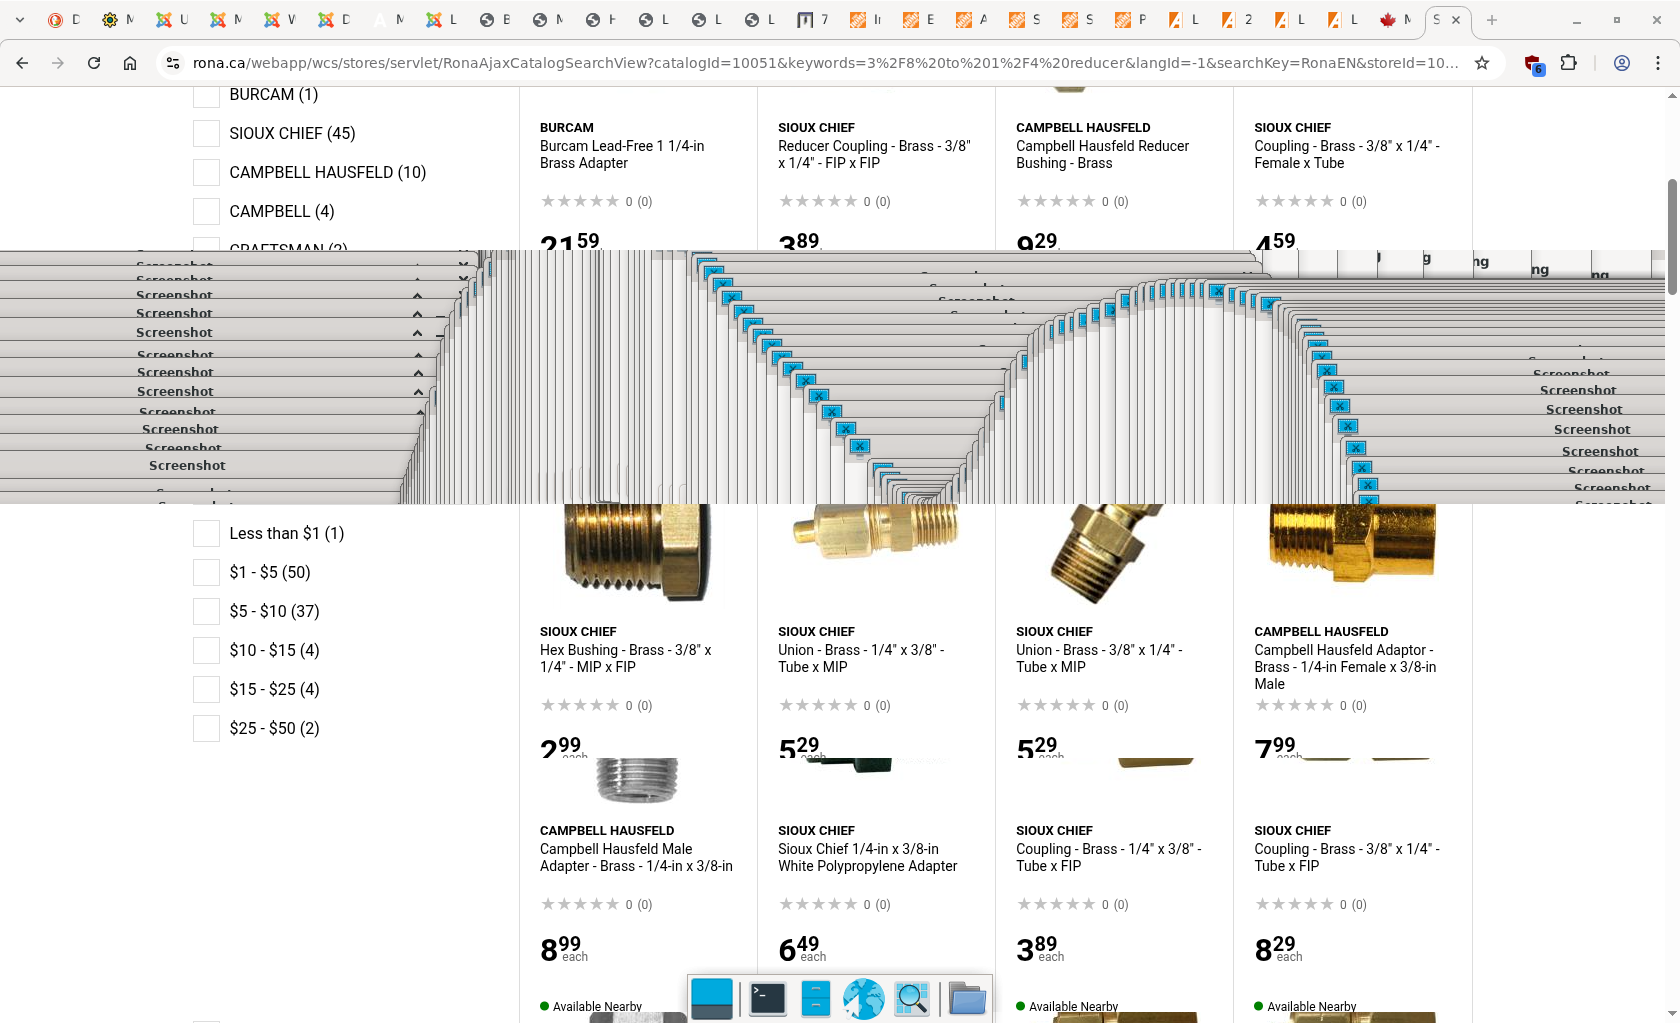
Task: Open the folder icon in the dock
Action: [x=967, y=998]
